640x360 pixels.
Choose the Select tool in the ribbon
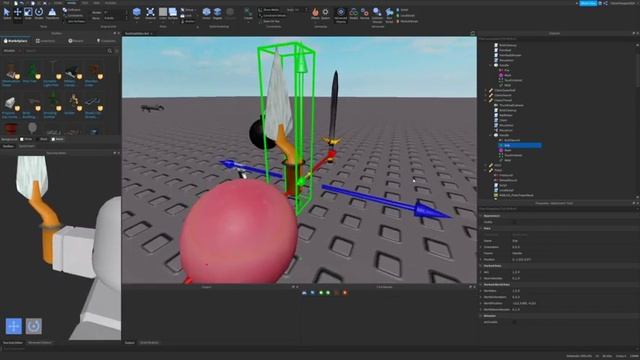pyautogui.click(x=7, y=13)
